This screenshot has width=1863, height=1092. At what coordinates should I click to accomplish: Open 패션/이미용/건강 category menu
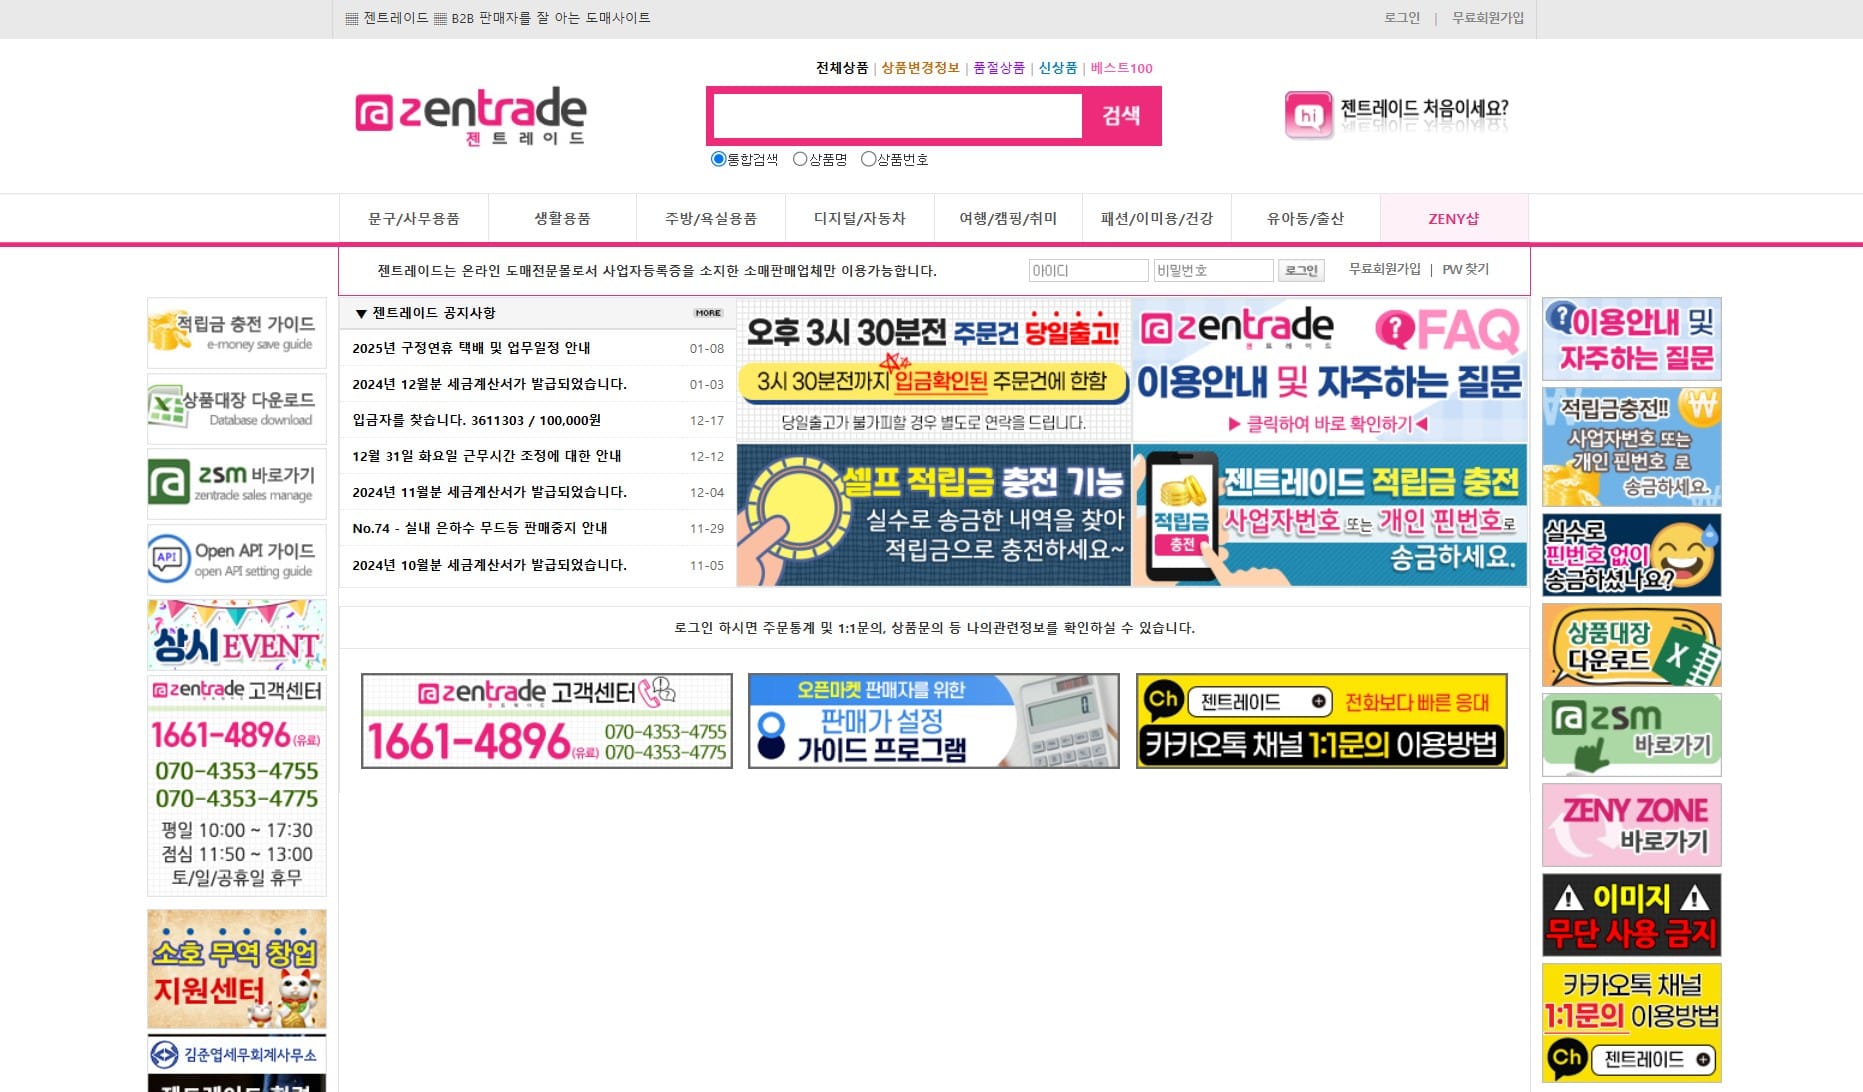coord(1157,219)
